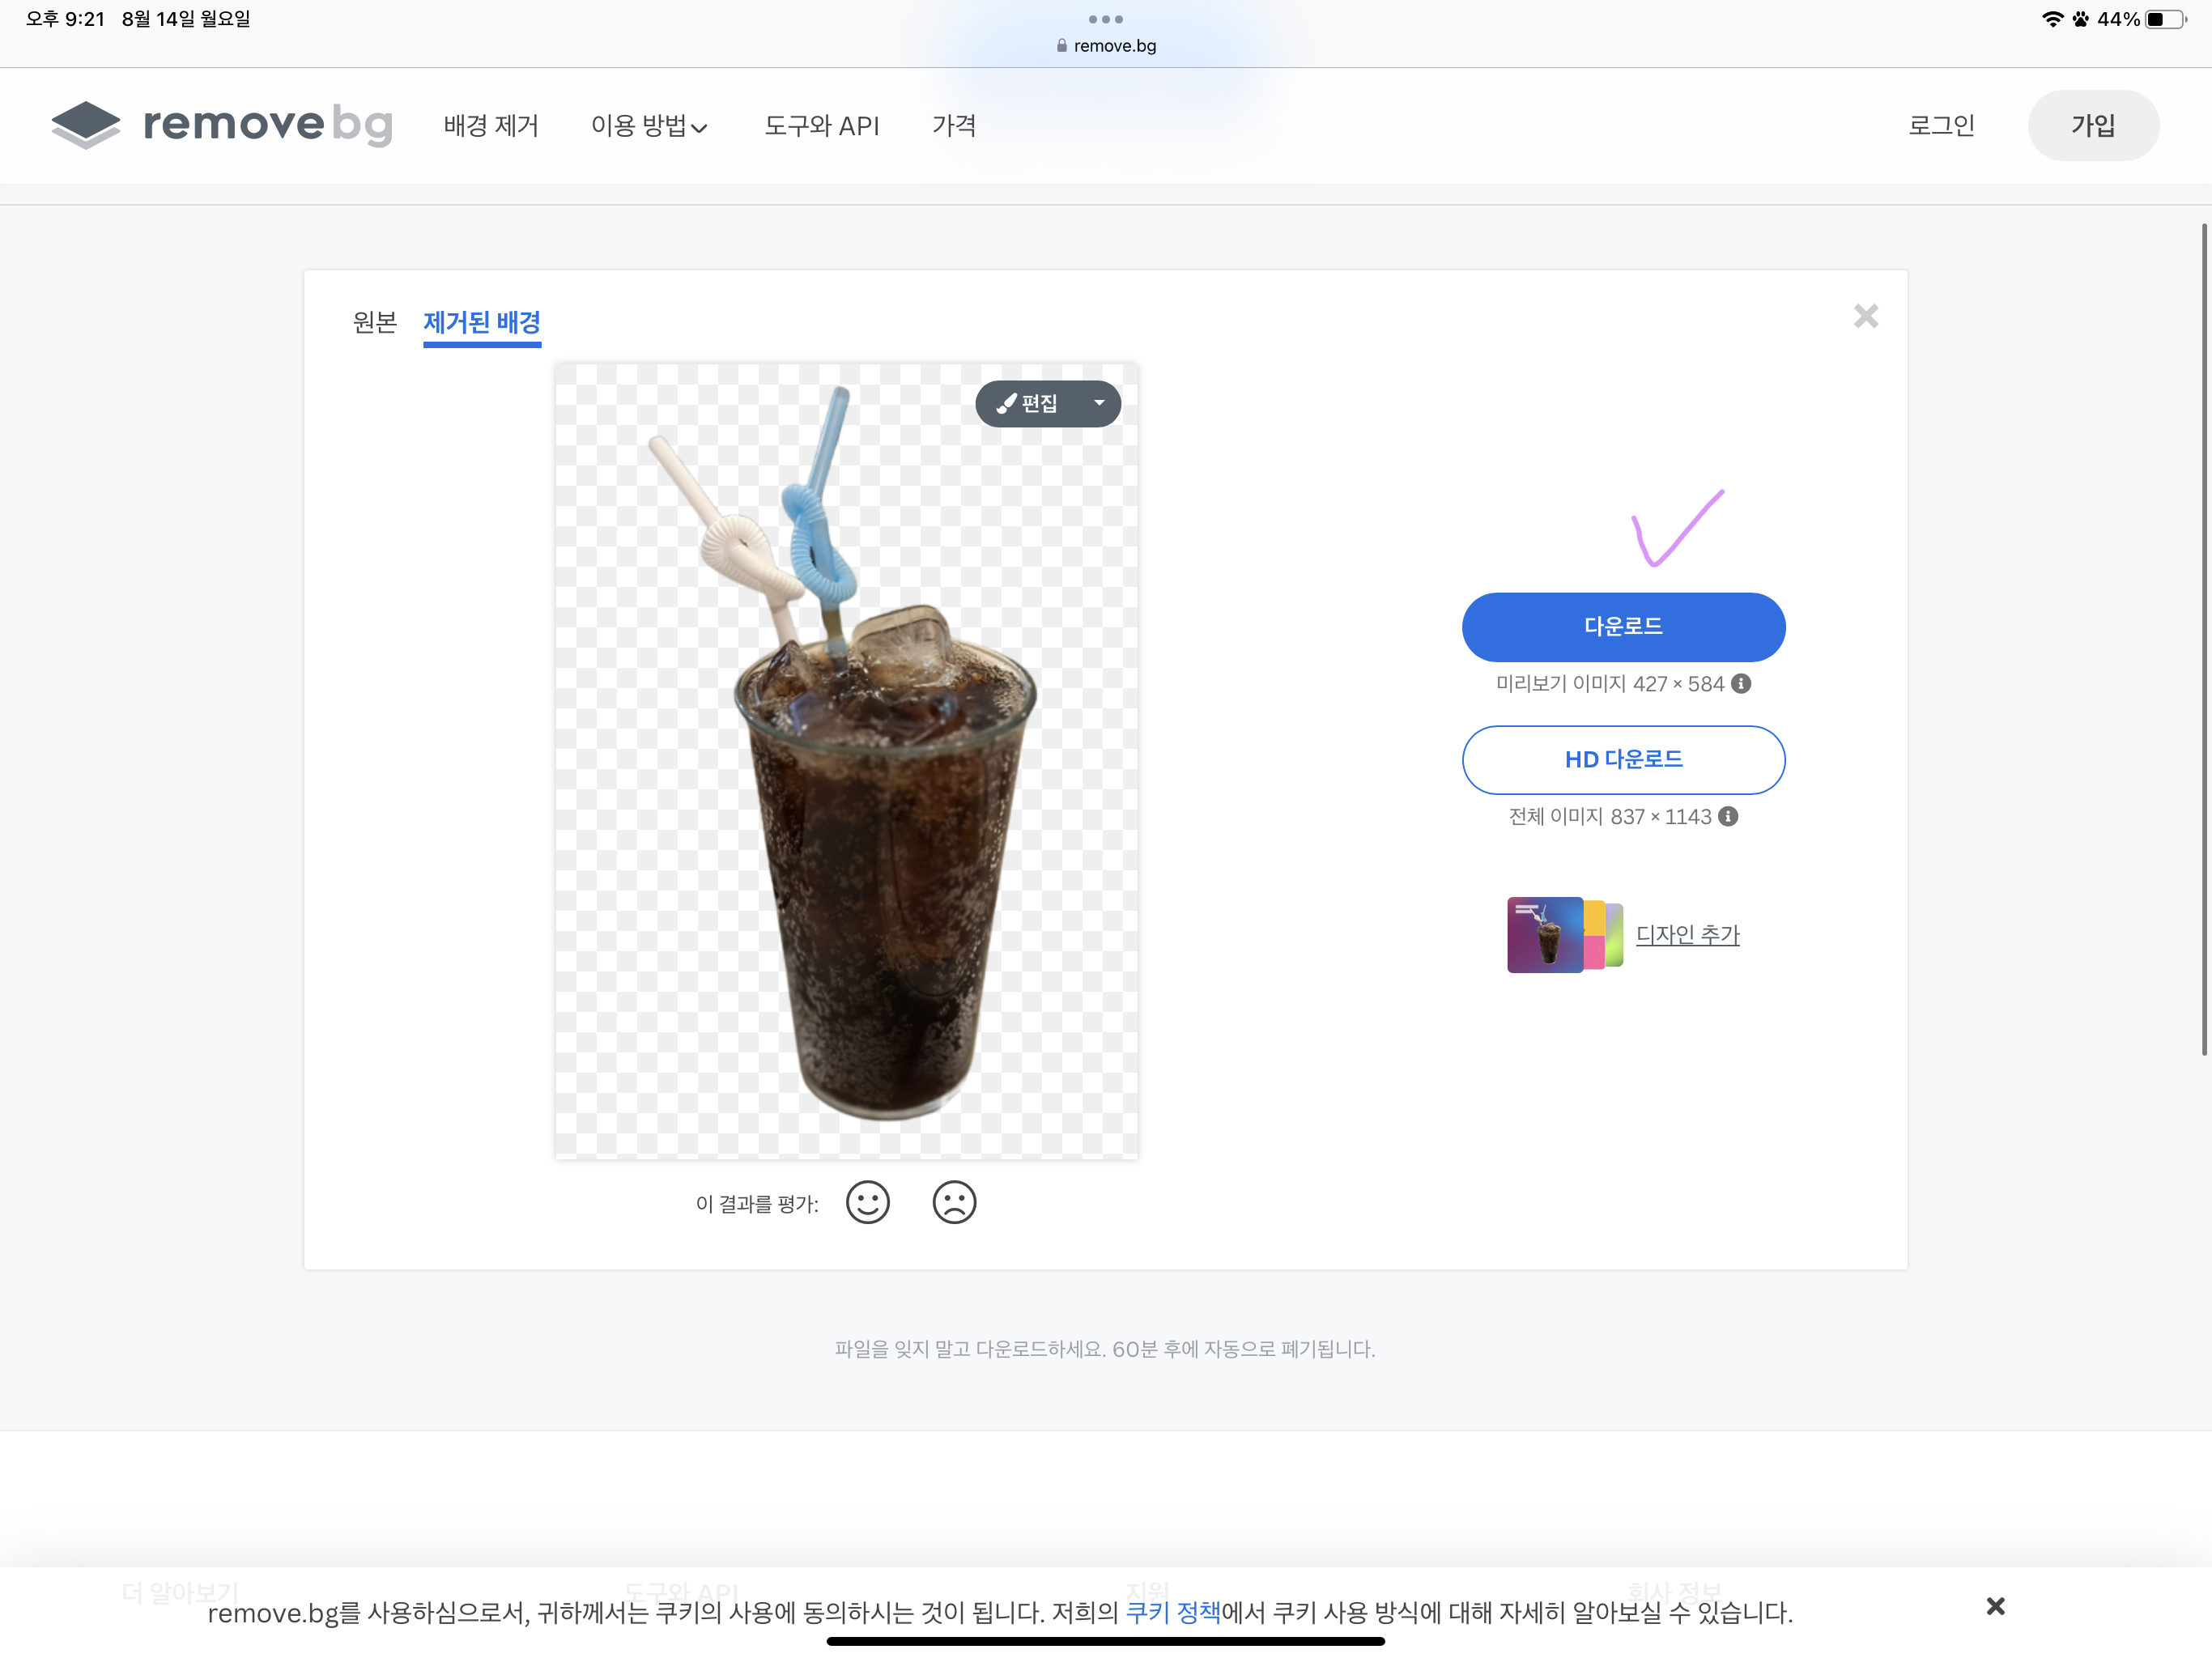This screenshot has height=1658, width=2212.
Task: Expand the 편집 dropdown arrow
Action: (1099, 403)
